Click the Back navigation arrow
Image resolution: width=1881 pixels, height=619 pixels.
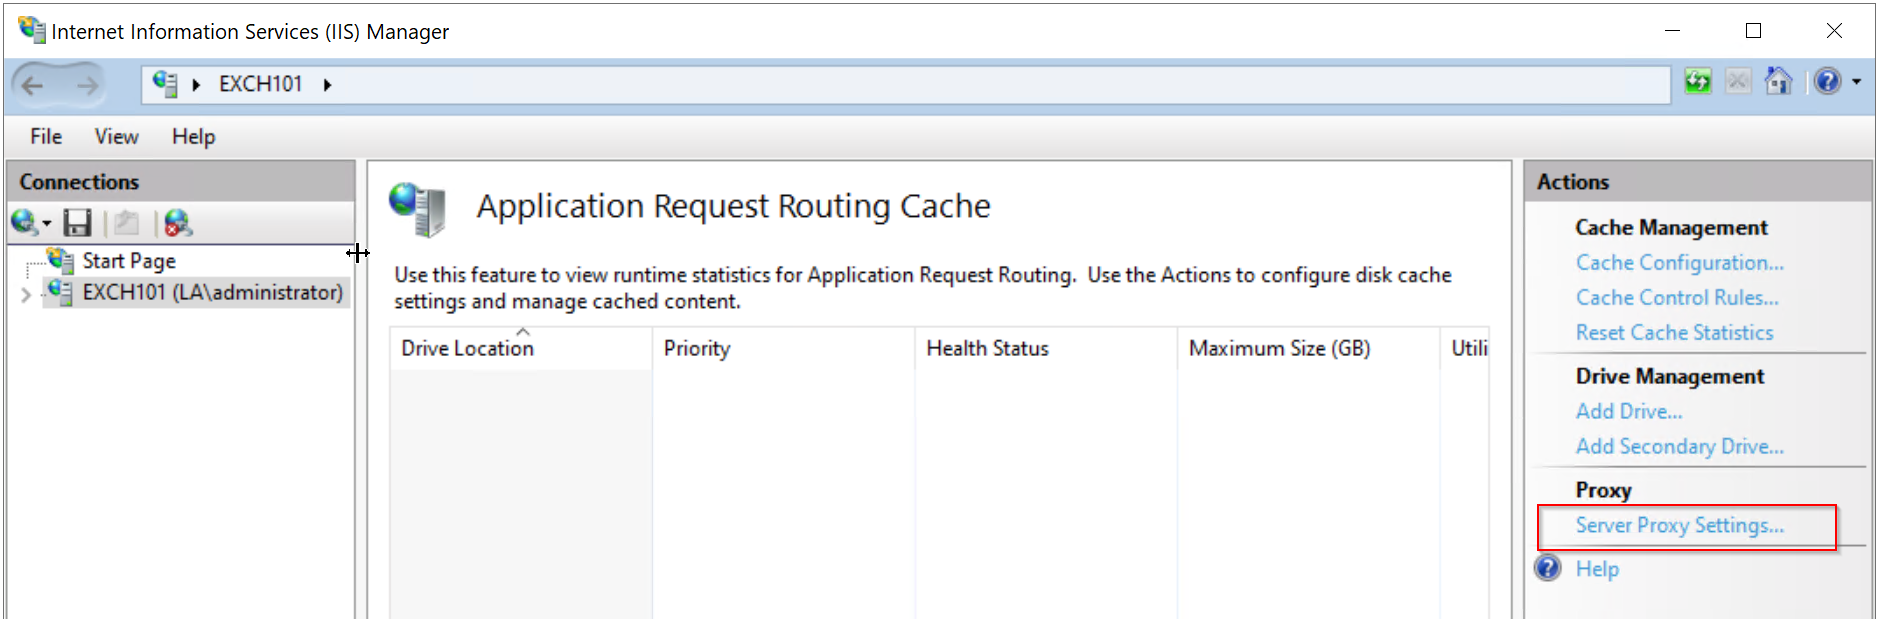33,86
